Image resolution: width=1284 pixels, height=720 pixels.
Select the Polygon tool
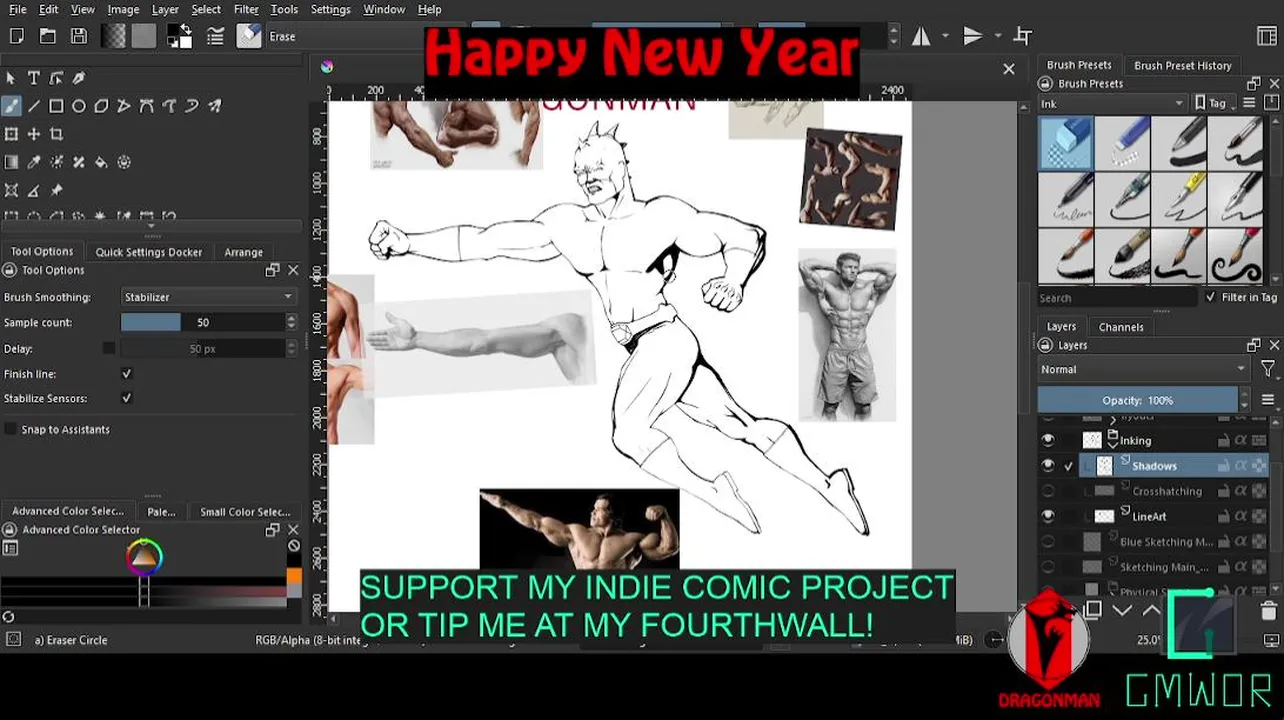pos(101,105)
